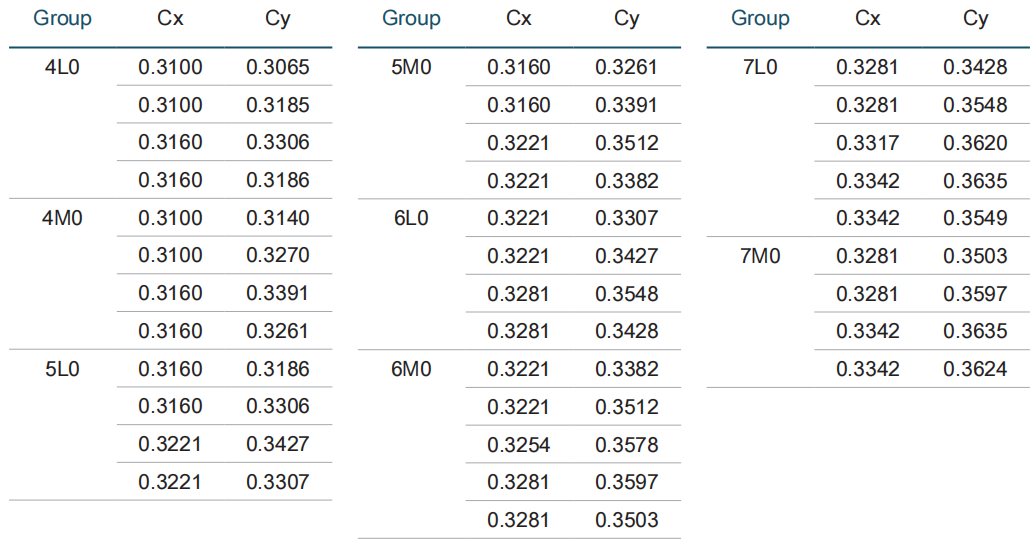Click Cx cell beside Cy 0.3270
This screenshot has width=1036, height=548.
[170, 255]
